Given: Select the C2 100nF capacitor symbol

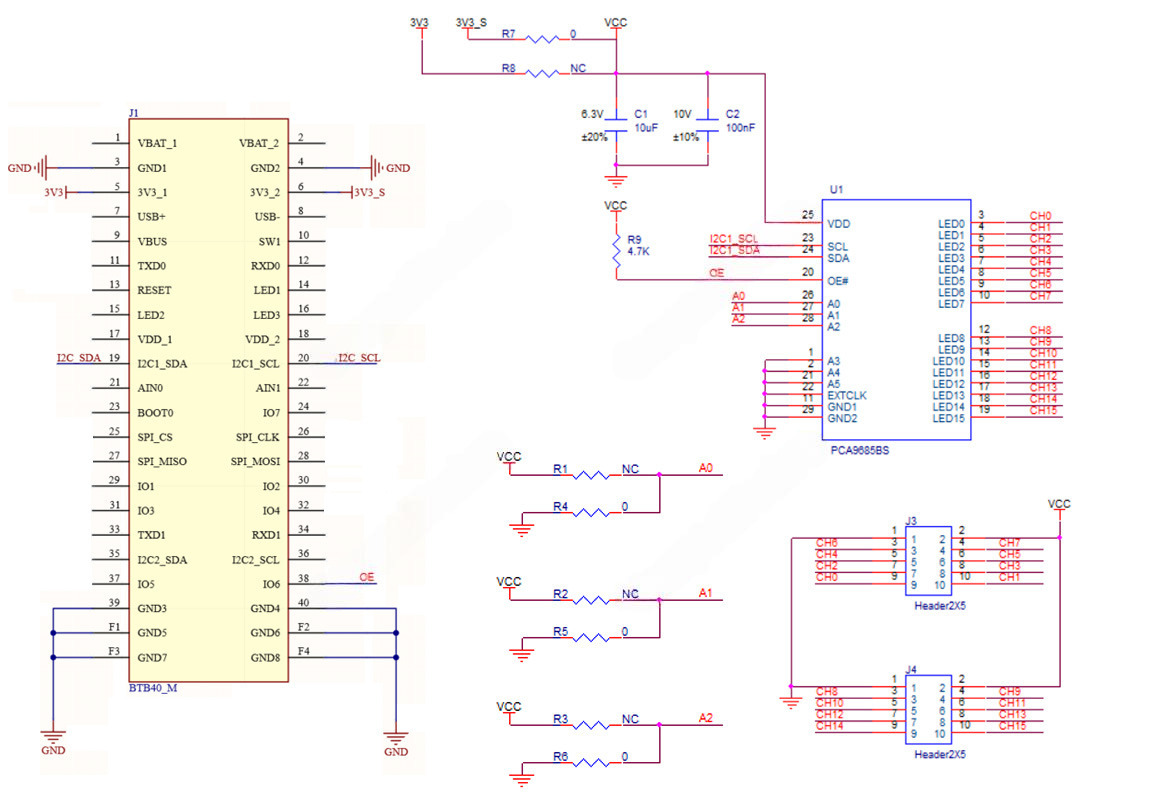Looking at the screenshot, I should click(x=708, y=127).
